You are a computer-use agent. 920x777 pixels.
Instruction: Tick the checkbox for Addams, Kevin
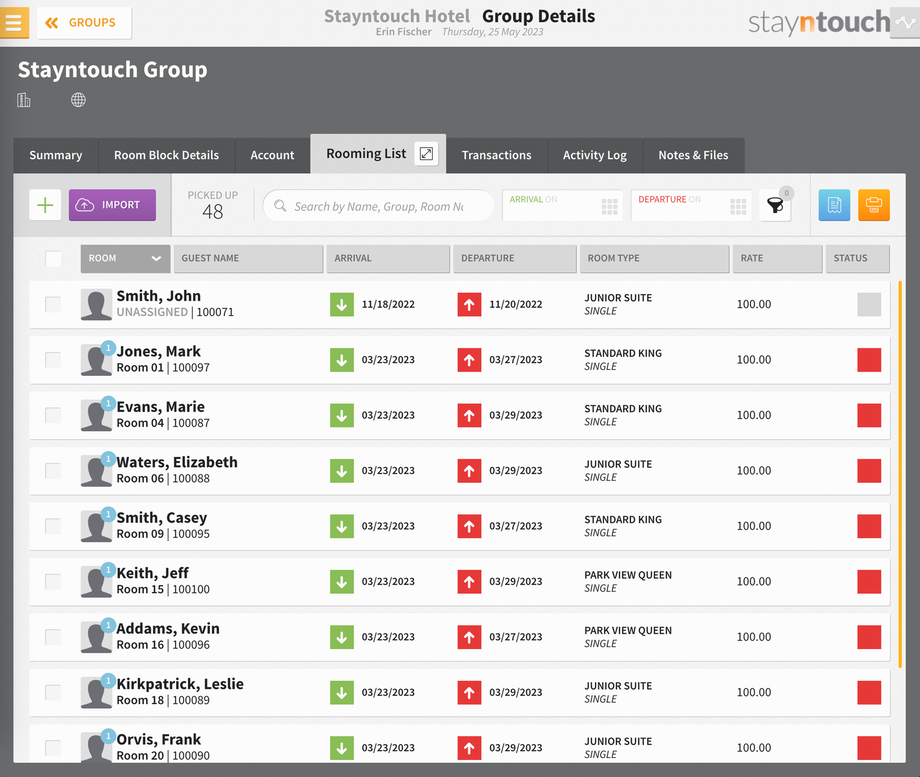(53, 637)
